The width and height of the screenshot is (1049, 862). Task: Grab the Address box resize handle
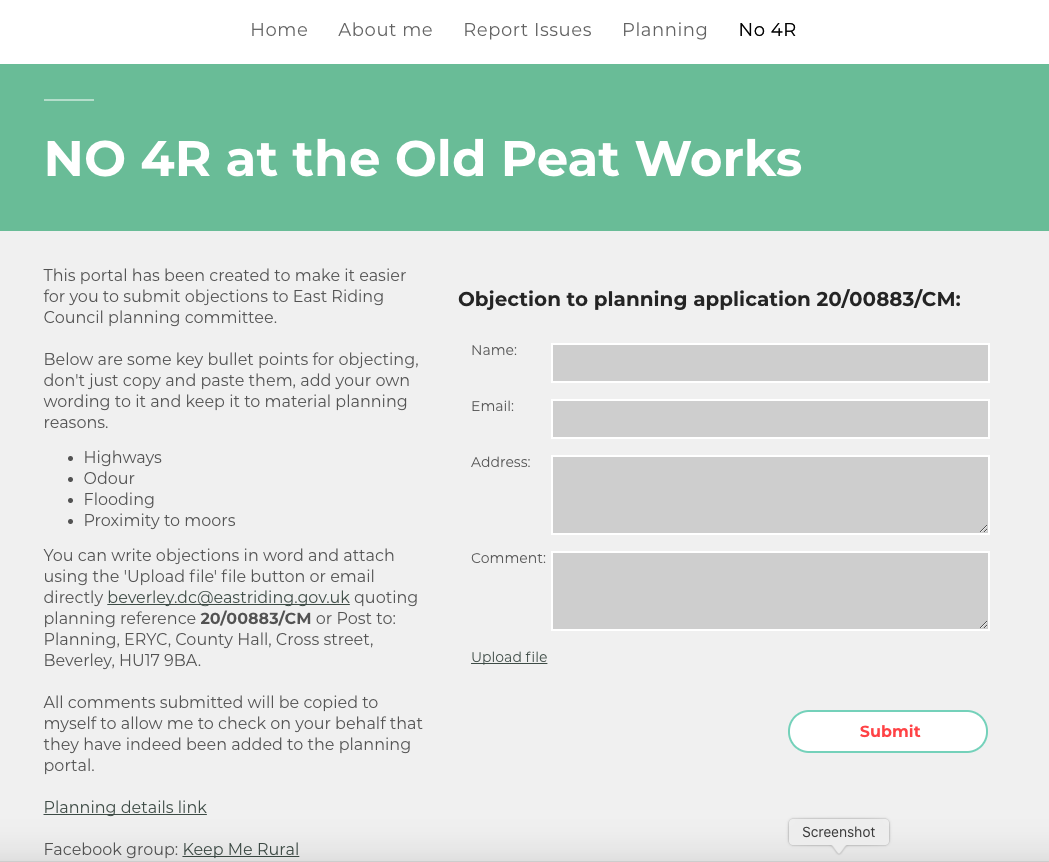click(x=983, y=528)
